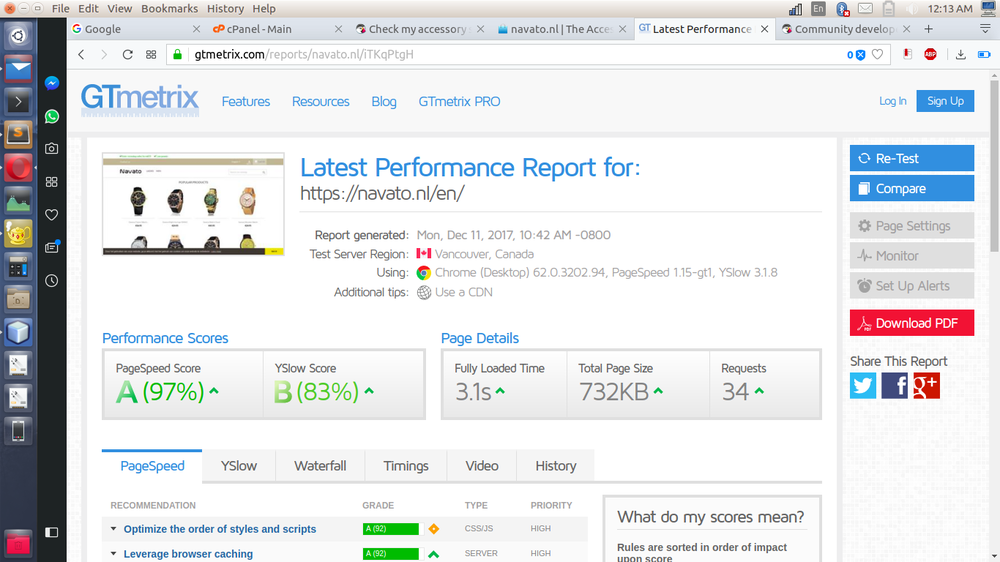Click battery saver icon in toolbar
This screenshot has width=1000, height=562.
[x=984, y=55]
